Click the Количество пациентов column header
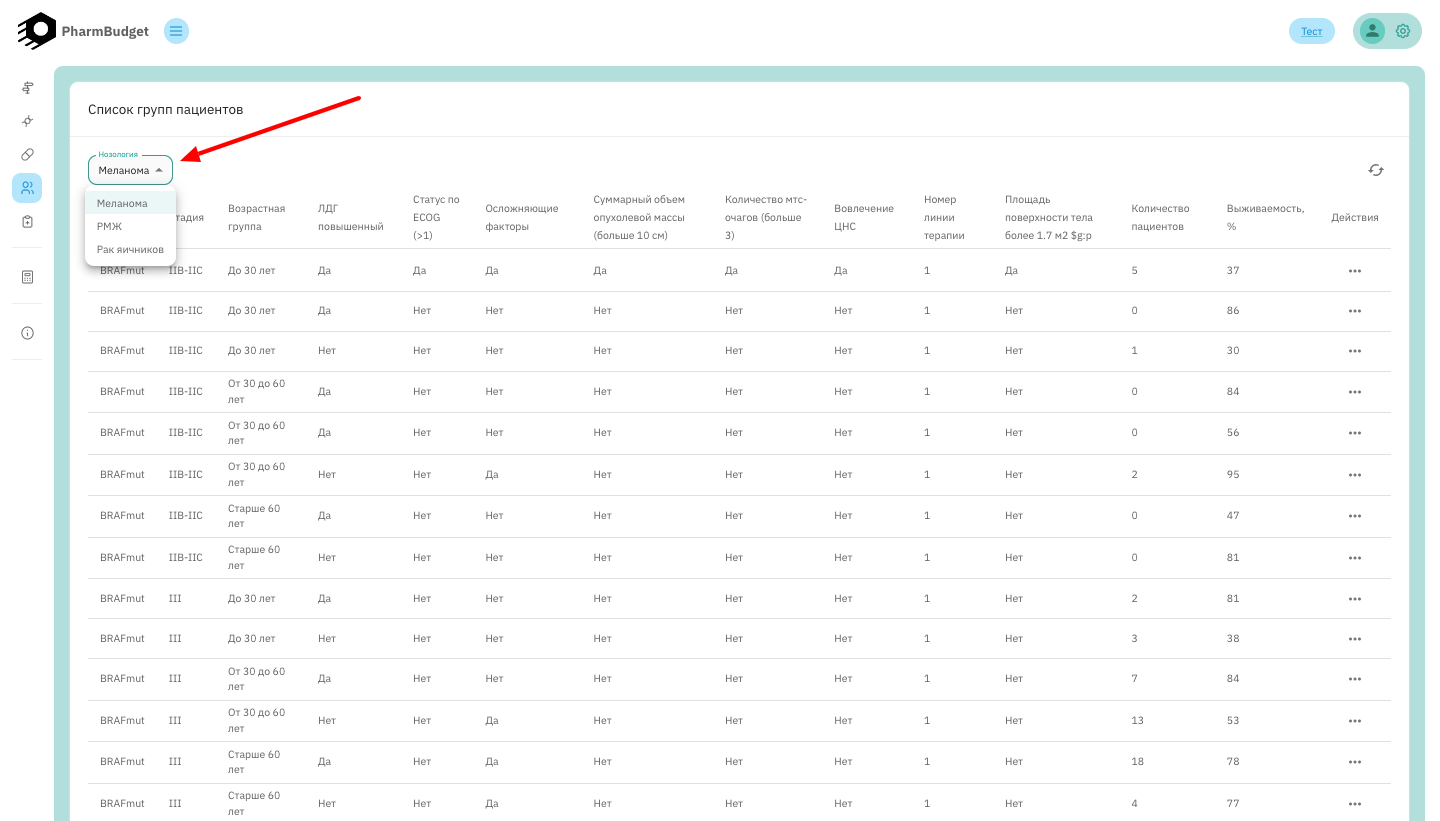Image resolution: width=1440 pixels, height=821 pixels. coord(1160,217)
